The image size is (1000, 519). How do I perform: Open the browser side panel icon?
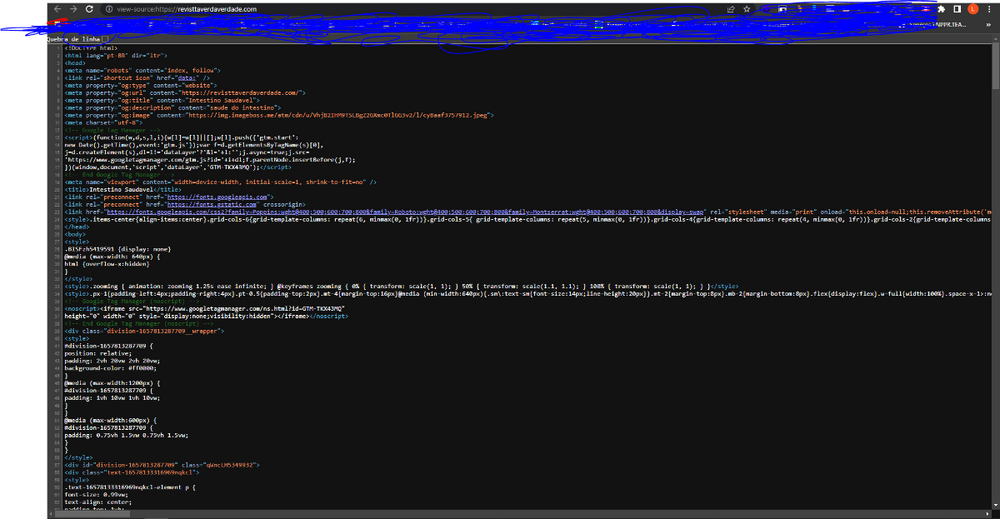coord(957,9)
